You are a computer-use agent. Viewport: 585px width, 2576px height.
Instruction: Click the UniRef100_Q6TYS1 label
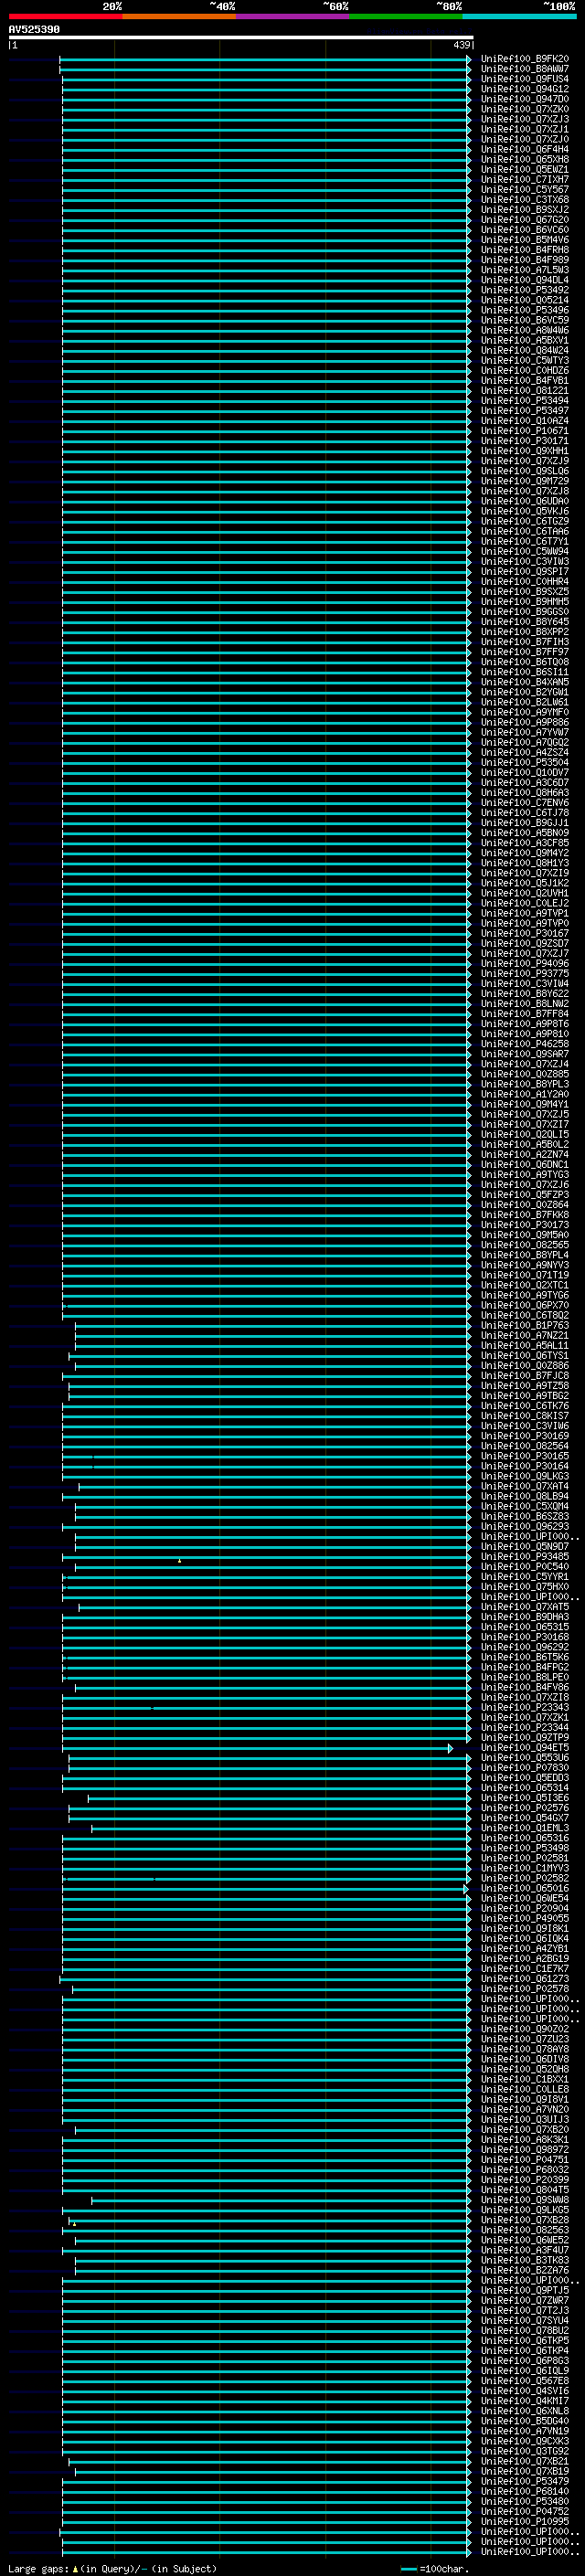coord(525,1355)
